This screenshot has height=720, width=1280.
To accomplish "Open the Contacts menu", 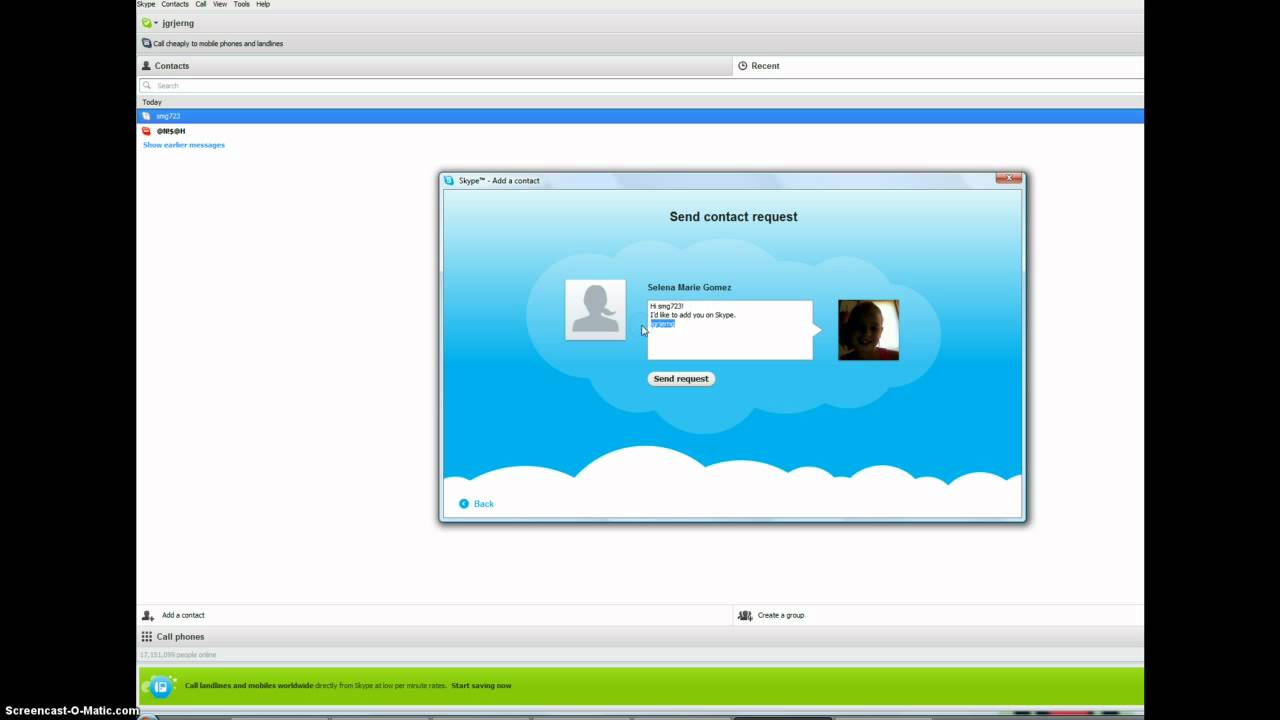I will click(x=175, y=4).
